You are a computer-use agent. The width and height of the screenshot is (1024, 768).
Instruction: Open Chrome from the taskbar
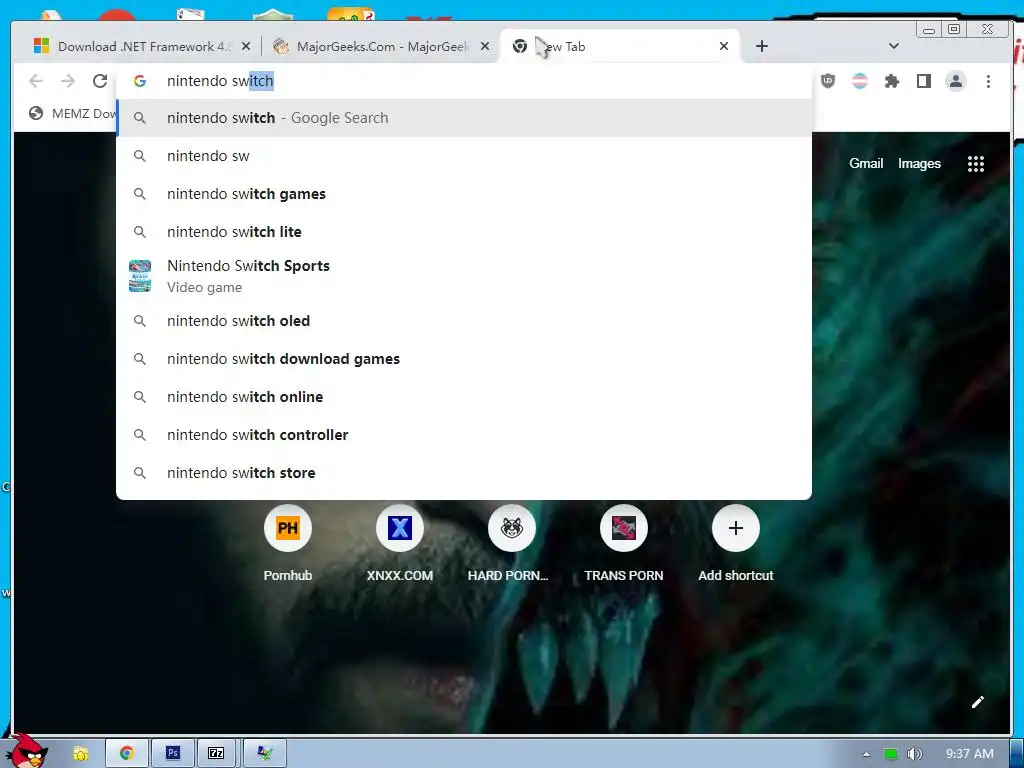pyautogui.click(x=126, y=754)
